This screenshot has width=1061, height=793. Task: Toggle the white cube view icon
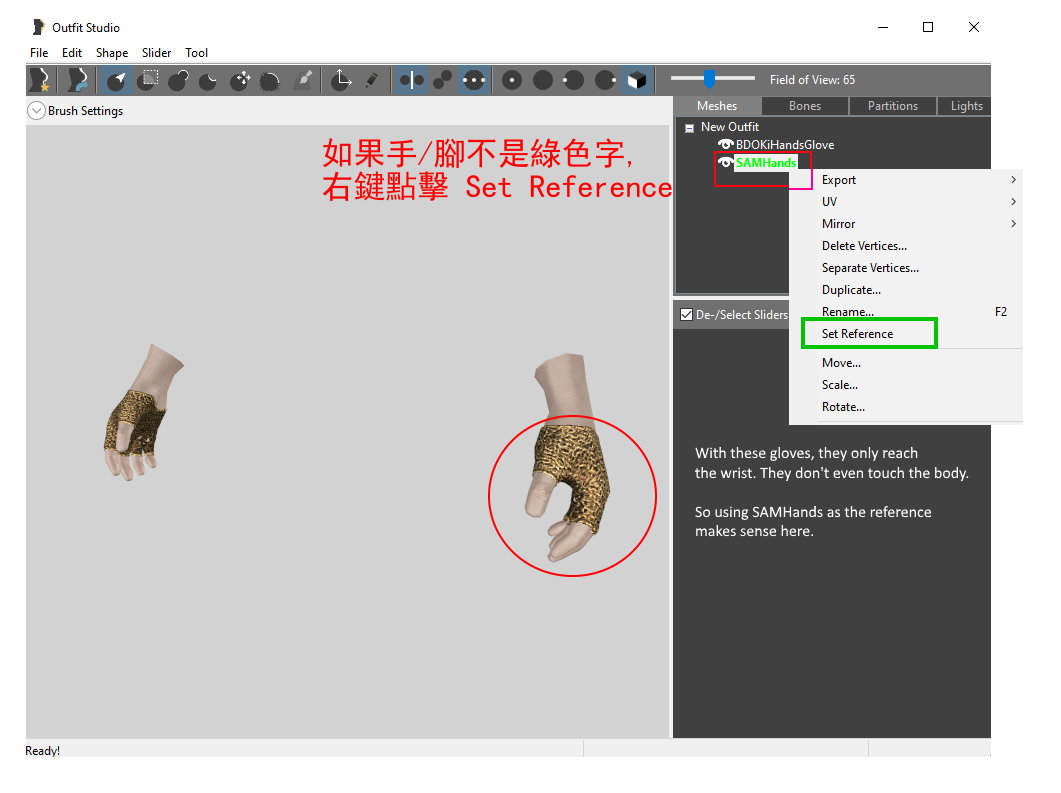(x=637, y=81)
